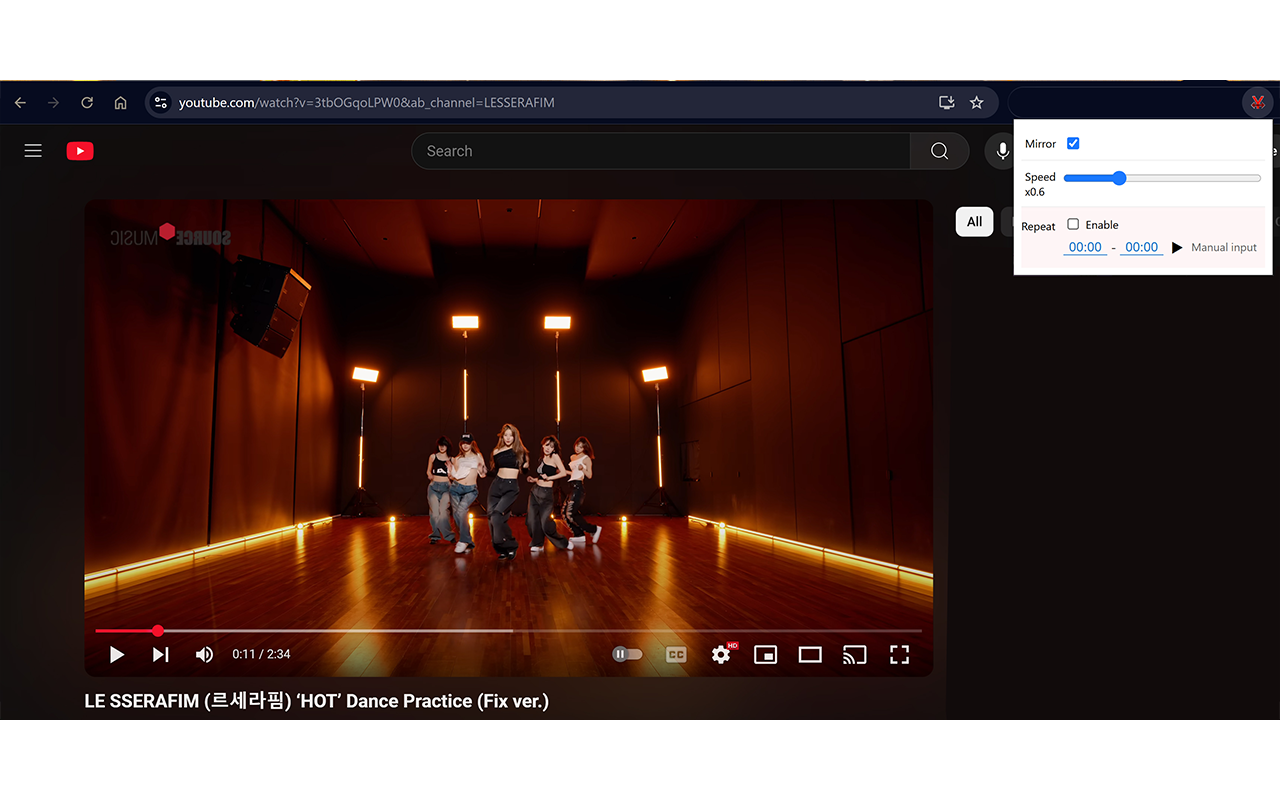Image resolution: width=1280 pixels, height=800 pixels.
Task: Click the video progress bar
Action: (x=508, y=631)
